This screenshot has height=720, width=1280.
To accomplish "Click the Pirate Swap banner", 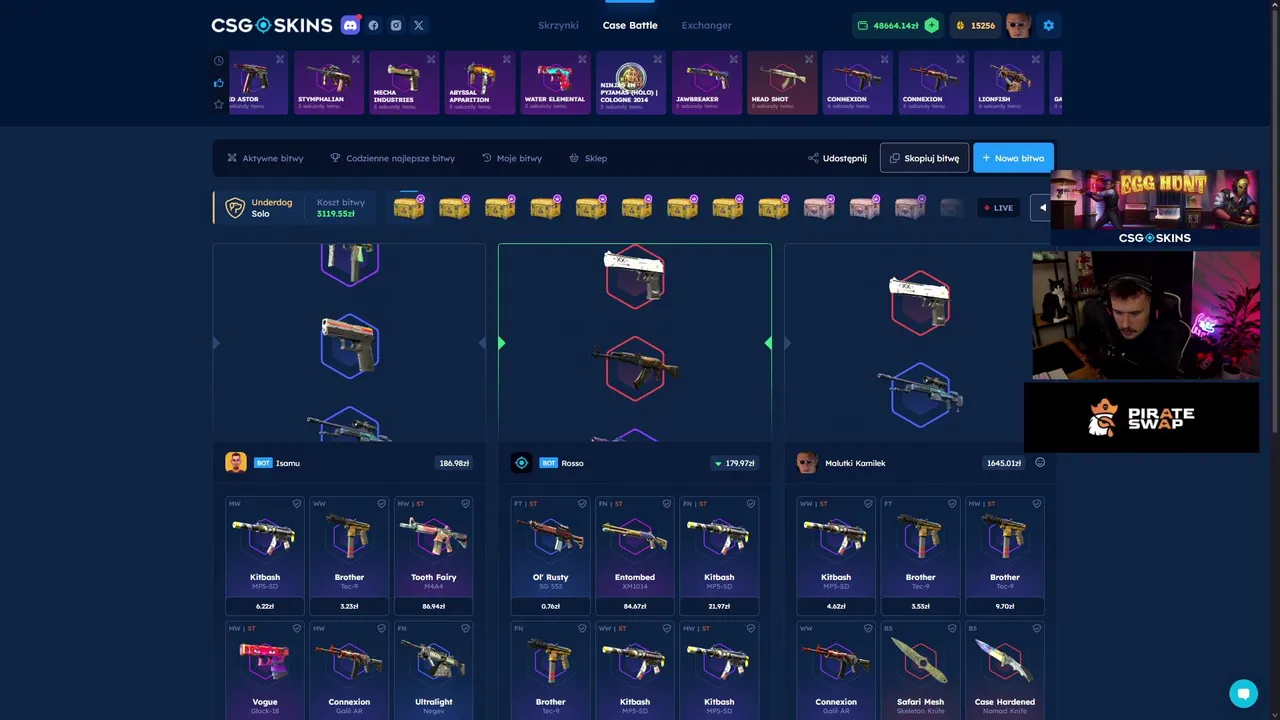I will 1142,418.
